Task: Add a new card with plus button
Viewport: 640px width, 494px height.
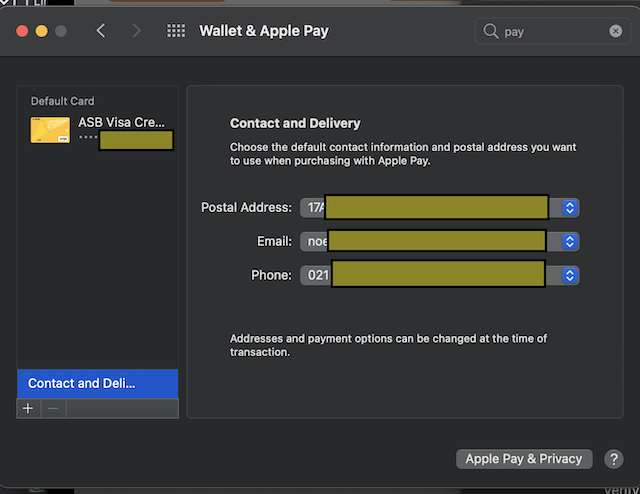Action: point(28,408)
